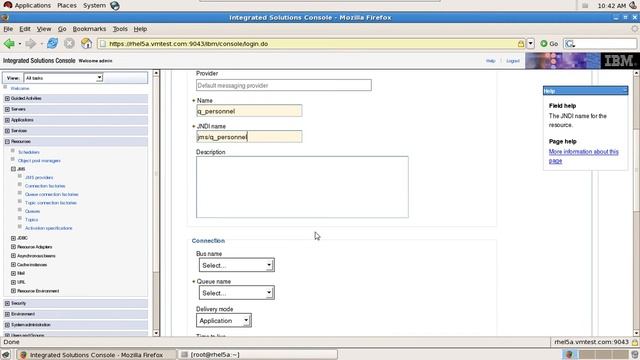Expand the Cache instances node
This screenshot has height=360, width=640.
13,265
